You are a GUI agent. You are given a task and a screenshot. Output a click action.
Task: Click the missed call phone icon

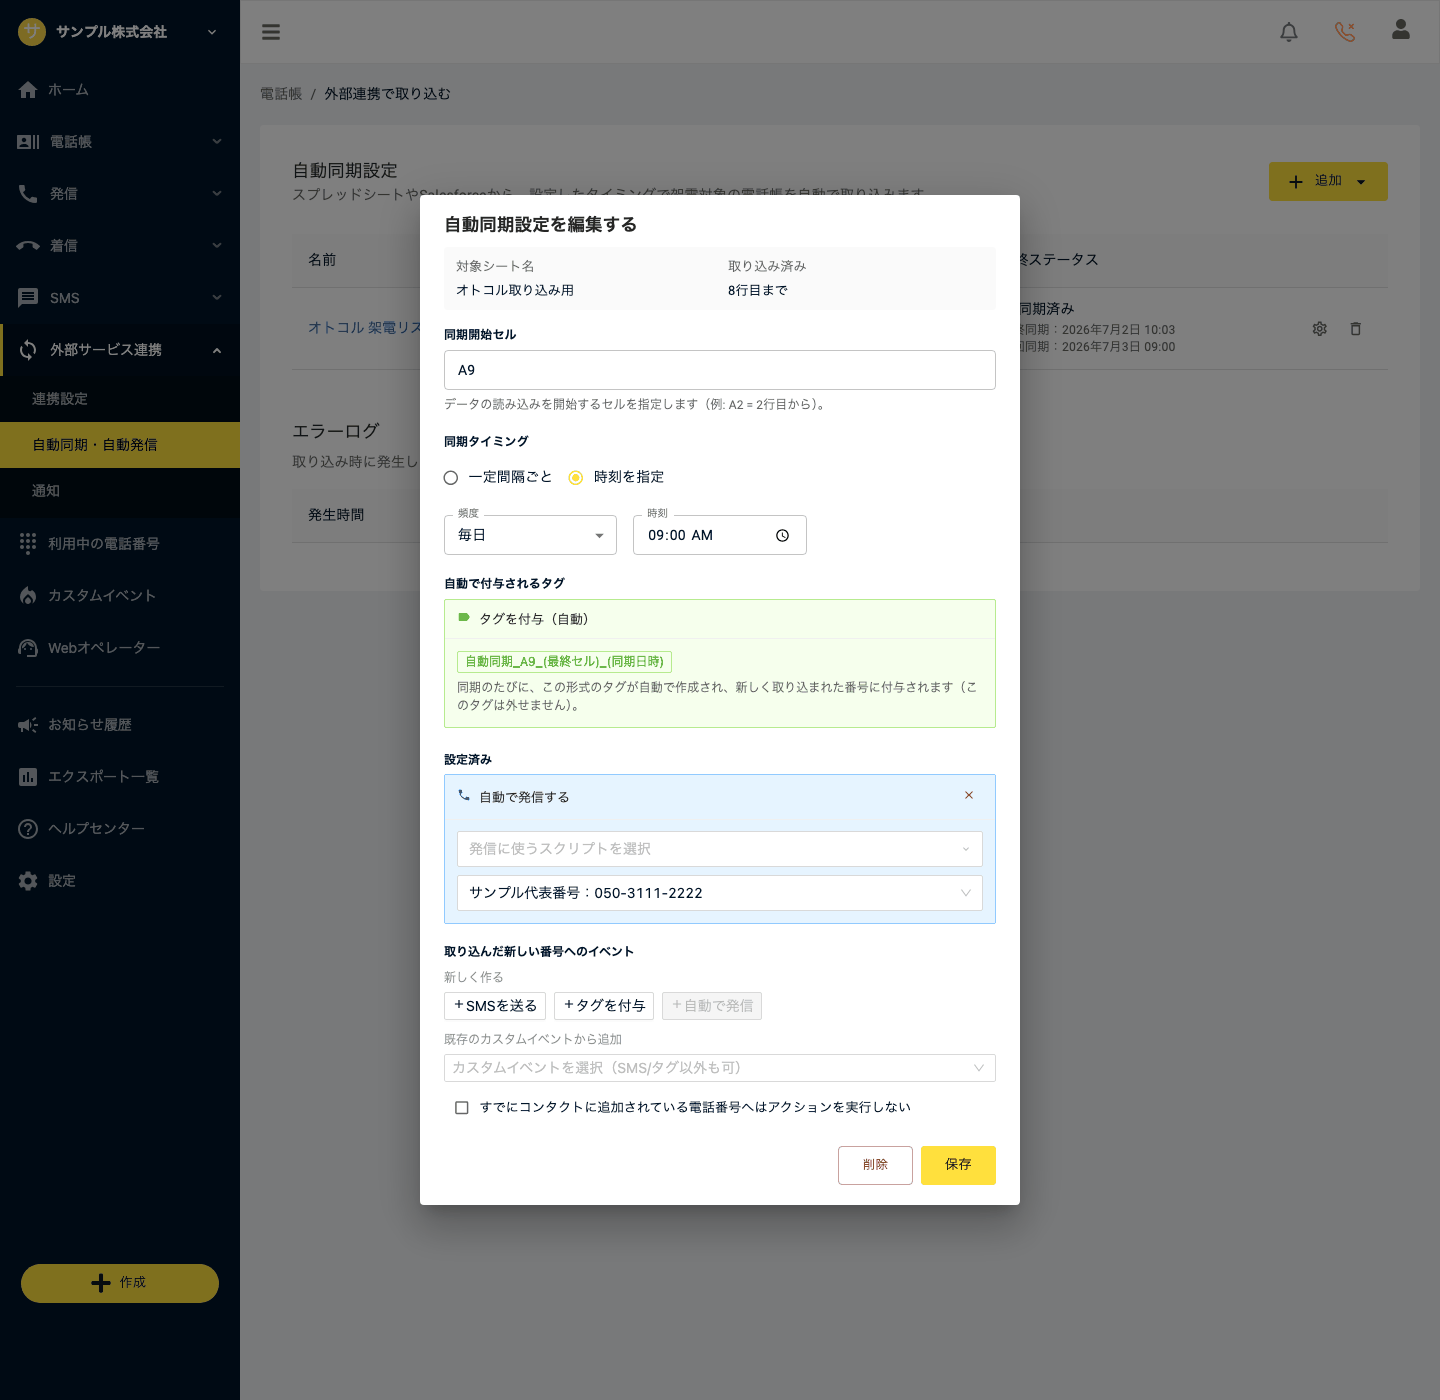pyautogui.click(x=1345, y=32)
